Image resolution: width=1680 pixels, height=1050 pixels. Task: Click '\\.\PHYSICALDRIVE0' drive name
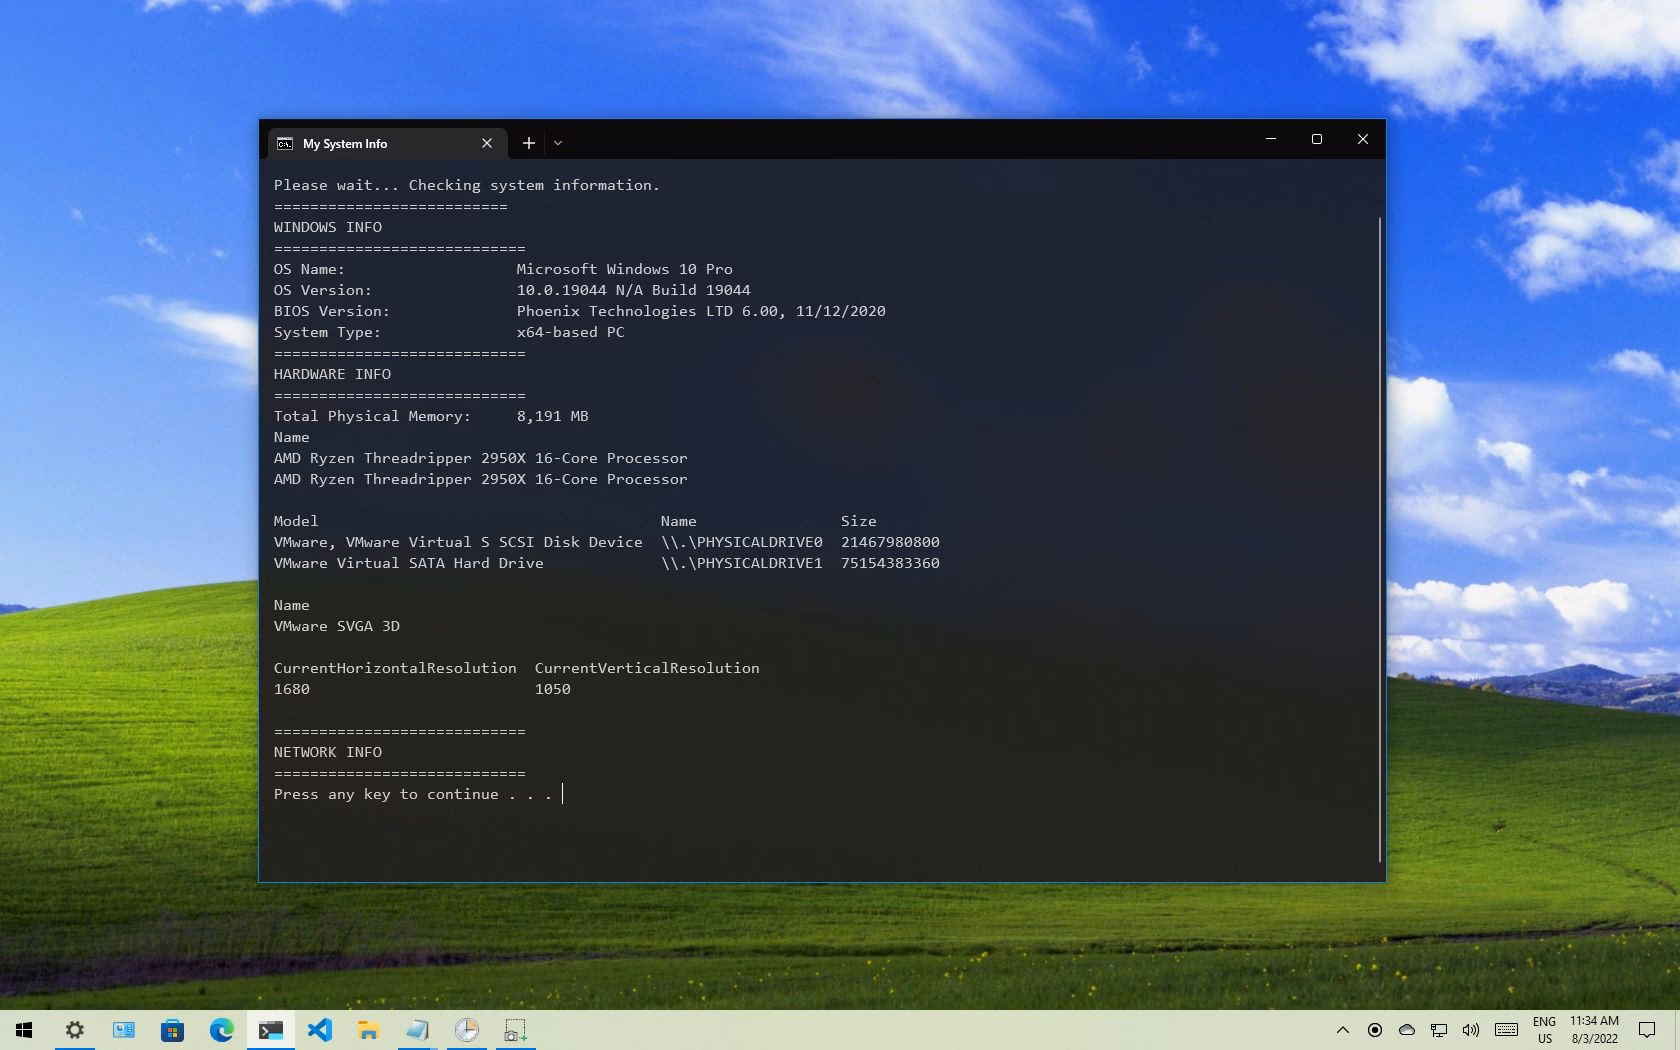click(x=742, y=542)
